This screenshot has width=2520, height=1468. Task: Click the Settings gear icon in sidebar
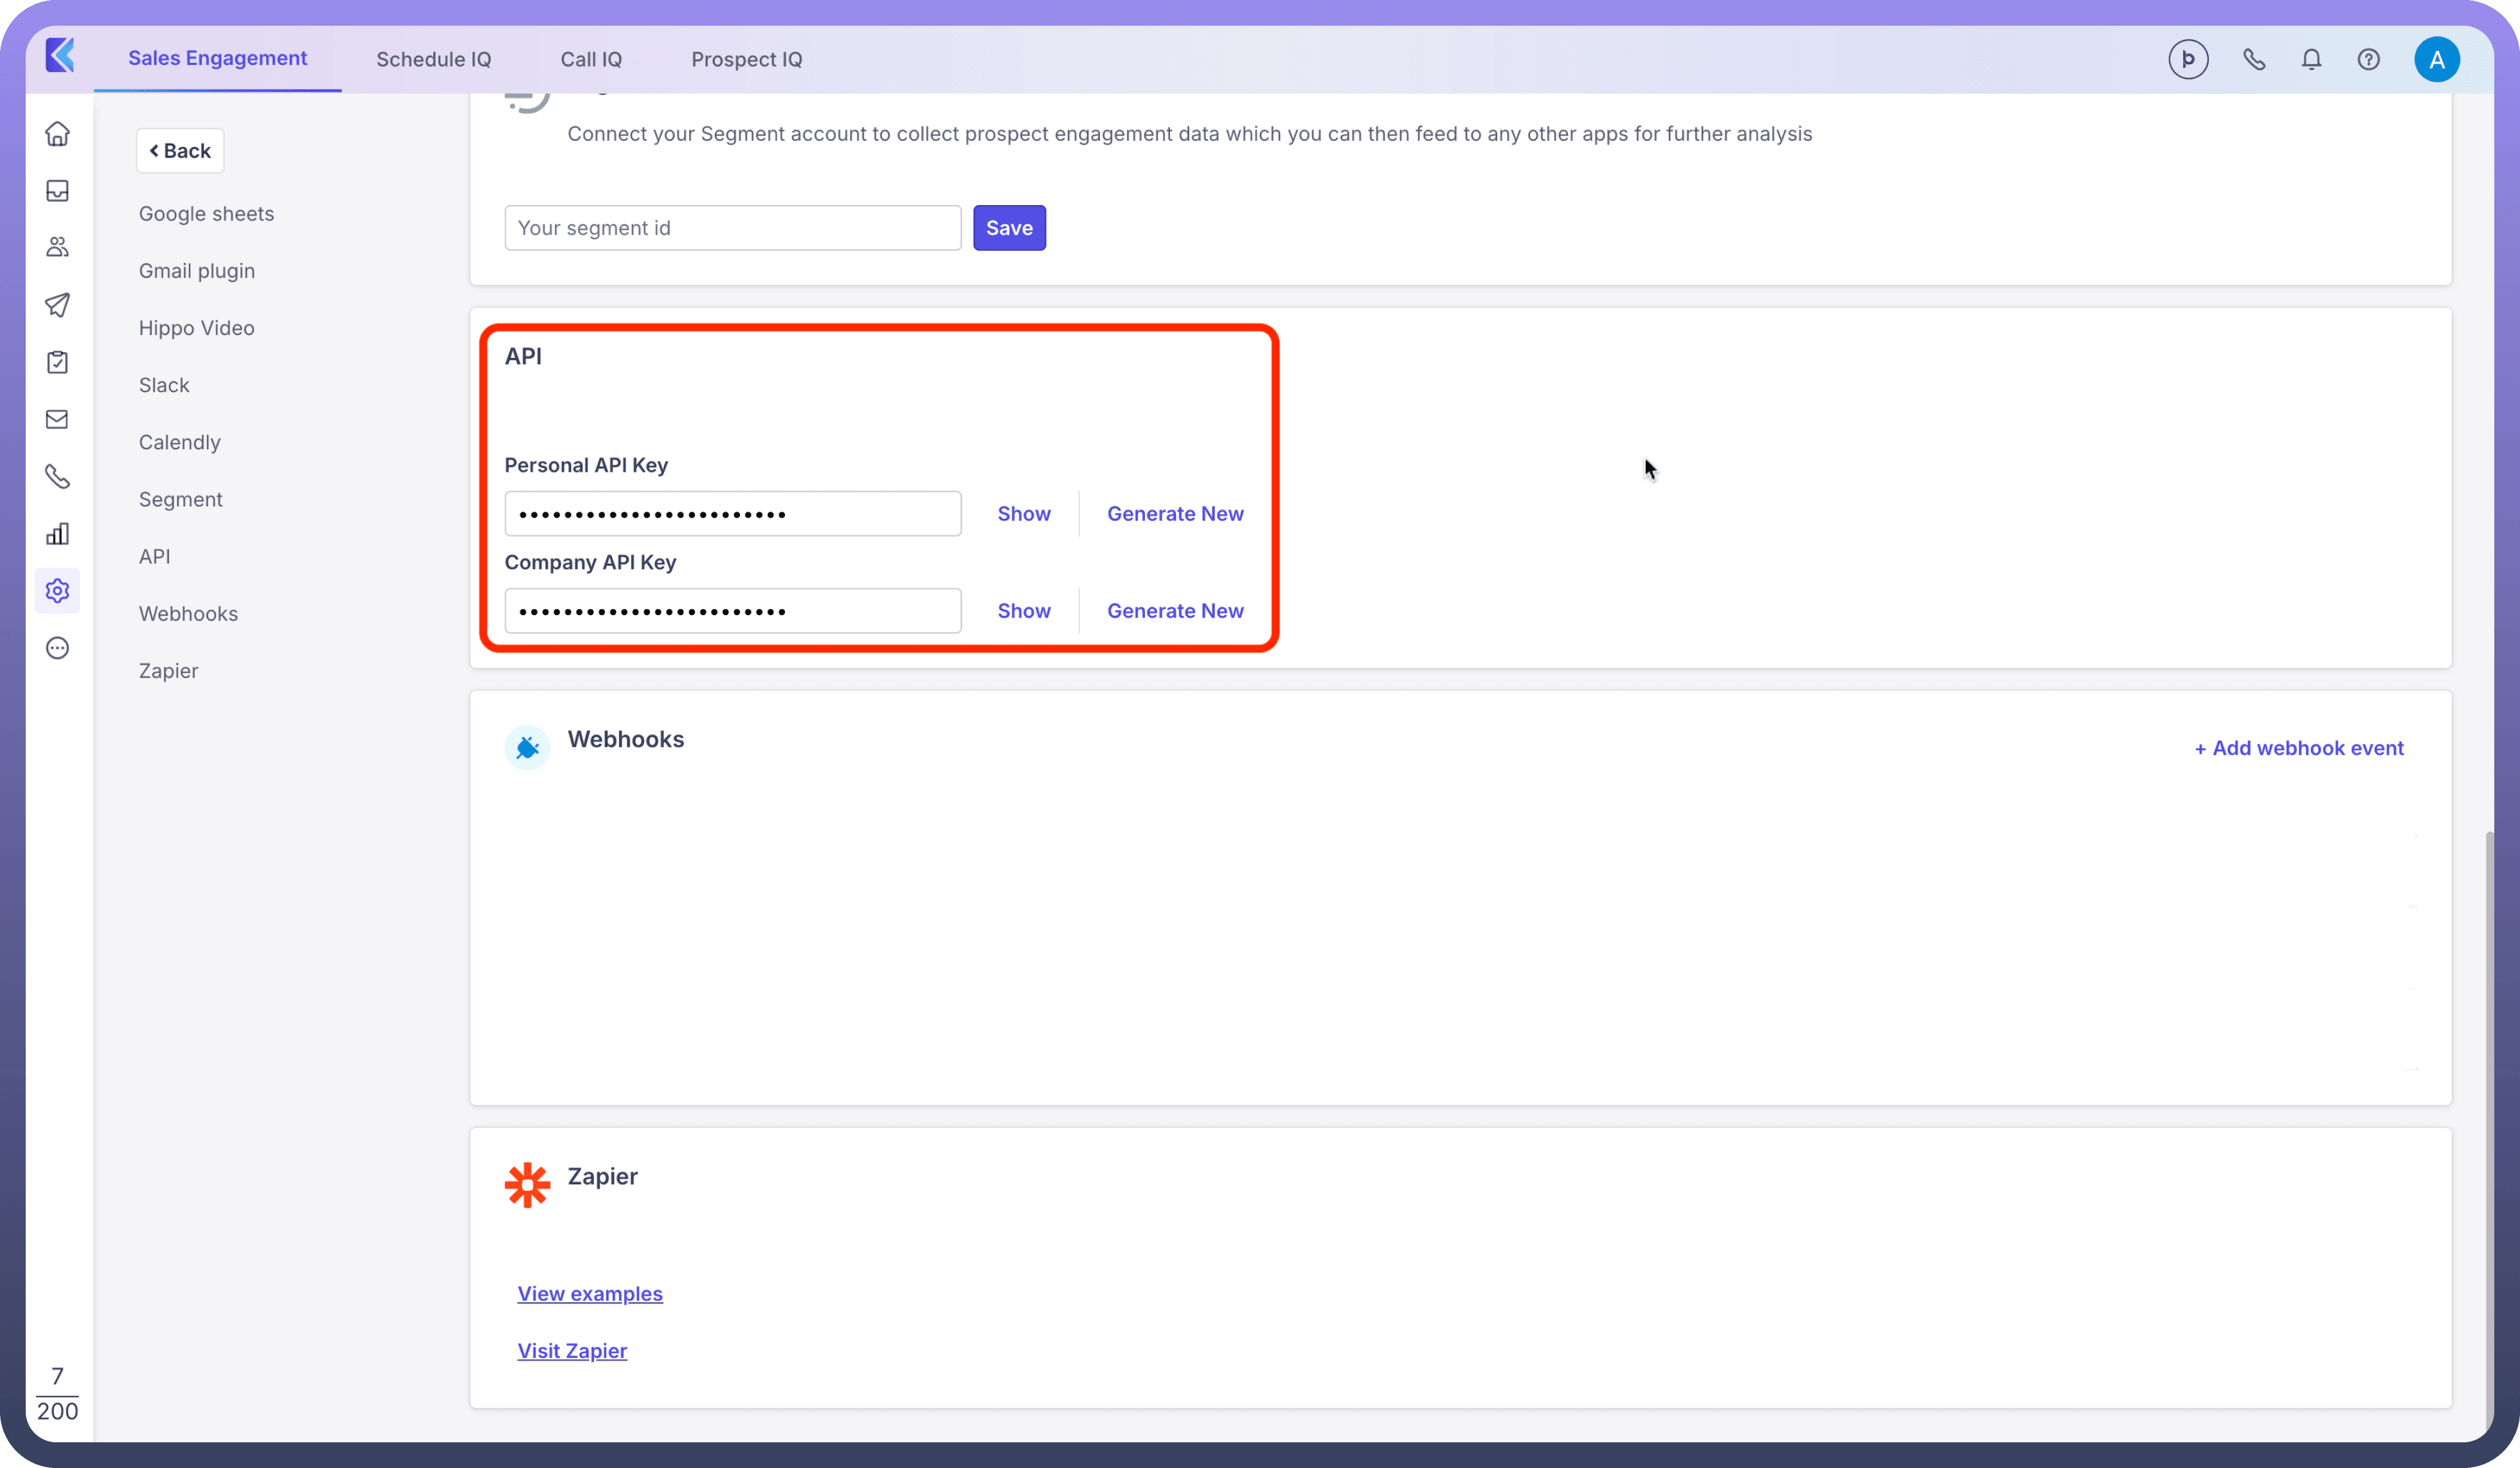57,591
